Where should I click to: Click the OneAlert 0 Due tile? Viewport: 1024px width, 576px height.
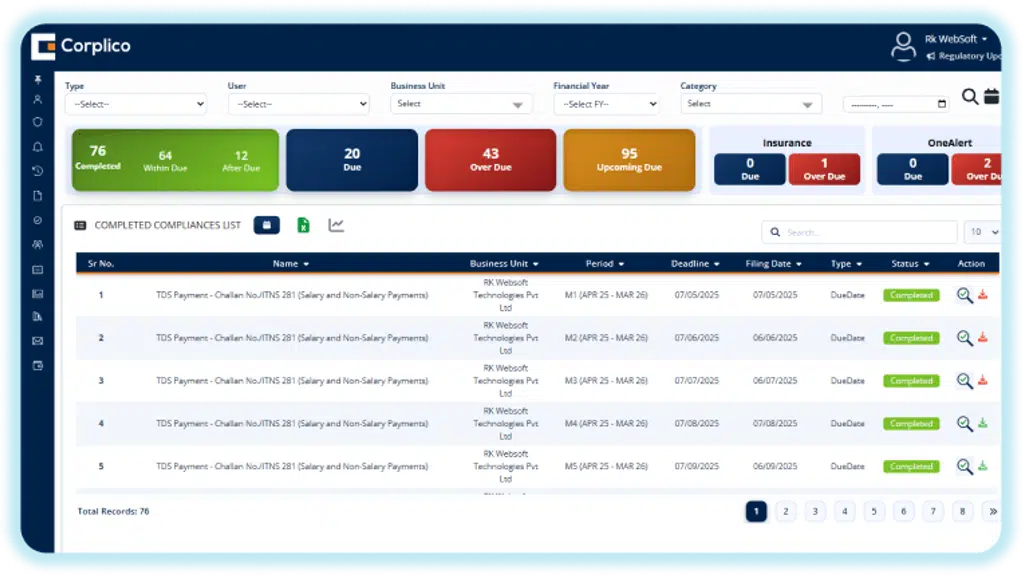pyautogui.click(x=912, y=169)
